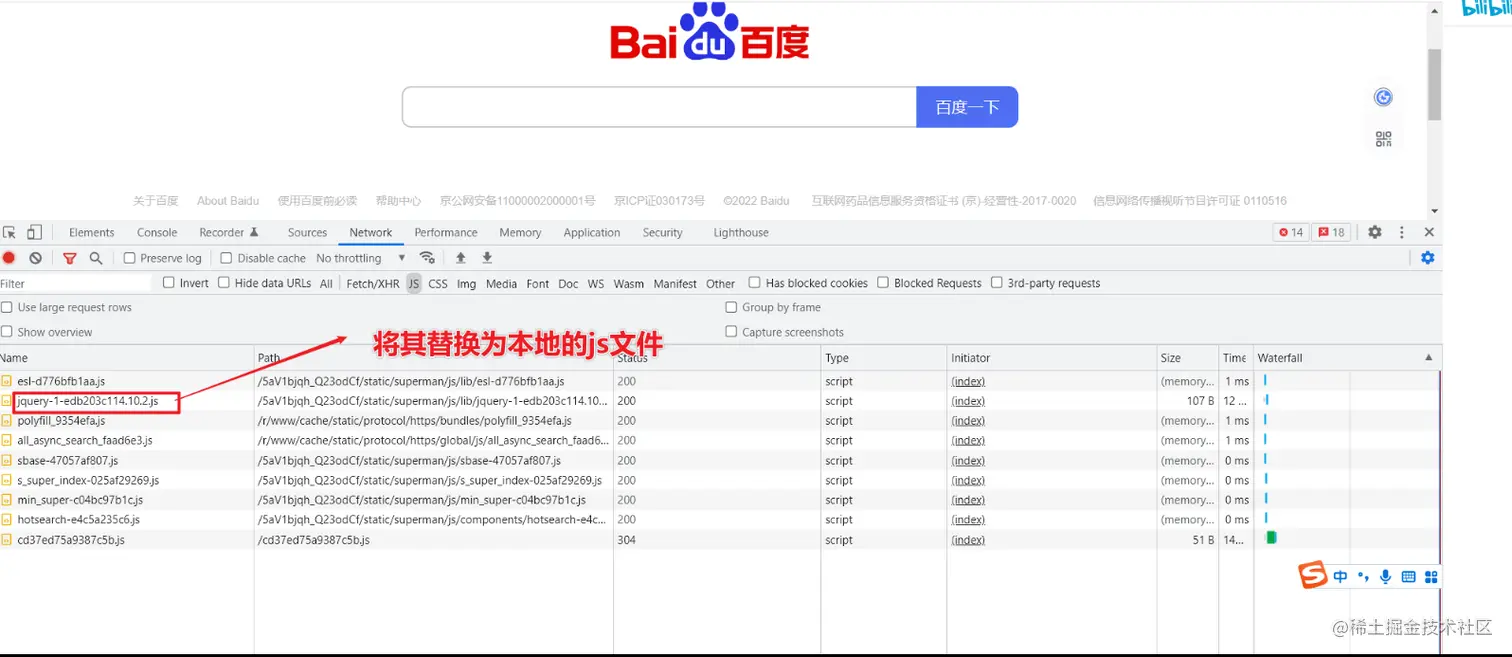
Task: Click Sogou microphone voice input icon
Action: click(x=1385, y=577)
